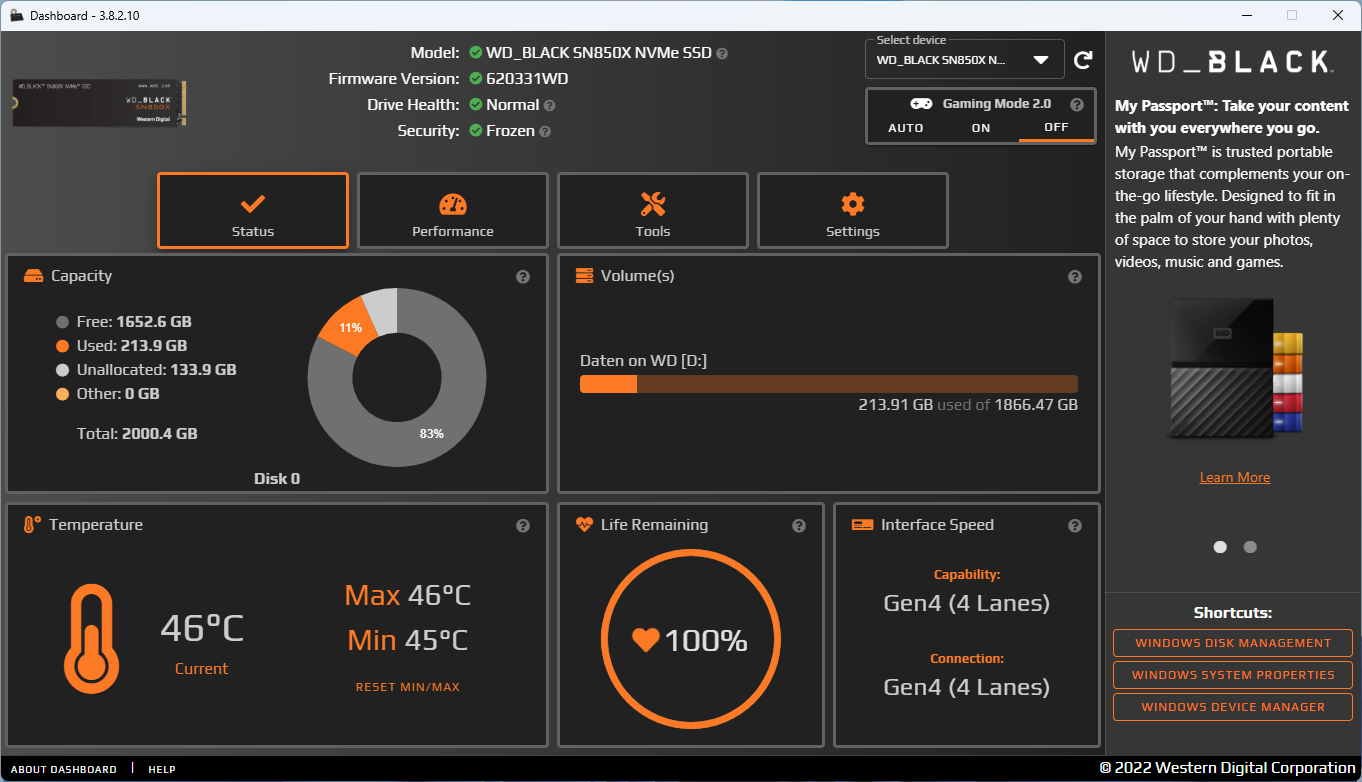1362x782 pixels.
Task: Click the Capacity panel help icon
Action: pyautogui.click(x=523, y=277)
